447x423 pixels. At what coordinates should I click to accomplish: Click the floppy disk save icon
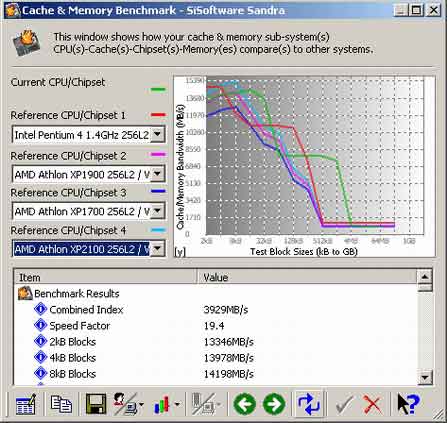pos(96,404)
